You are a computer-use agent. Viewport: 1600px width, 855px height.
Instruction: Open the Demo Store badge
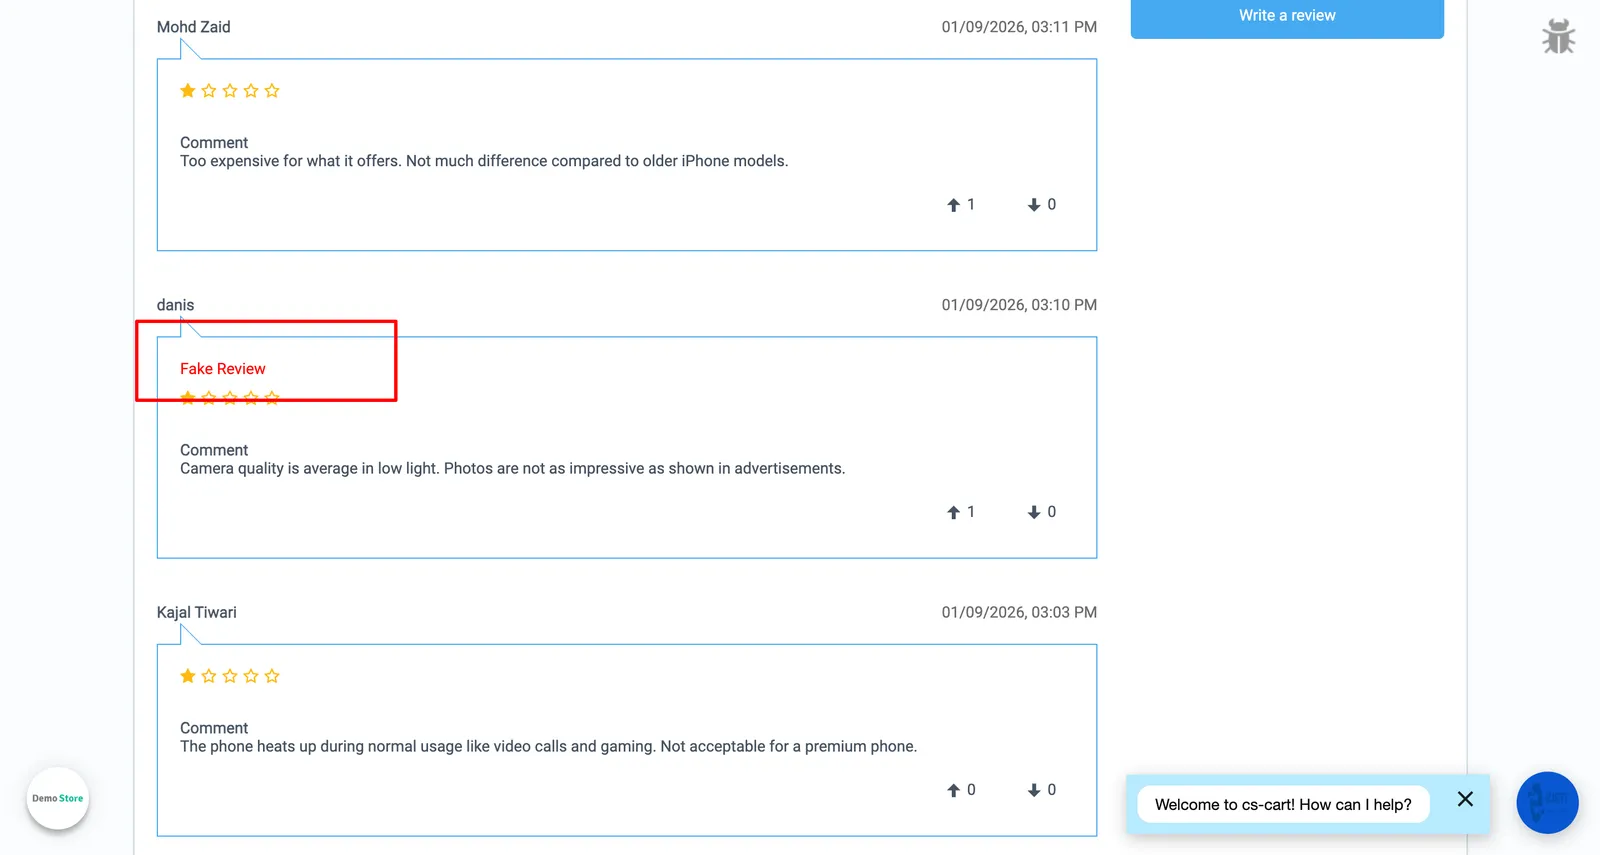(58, 798)
